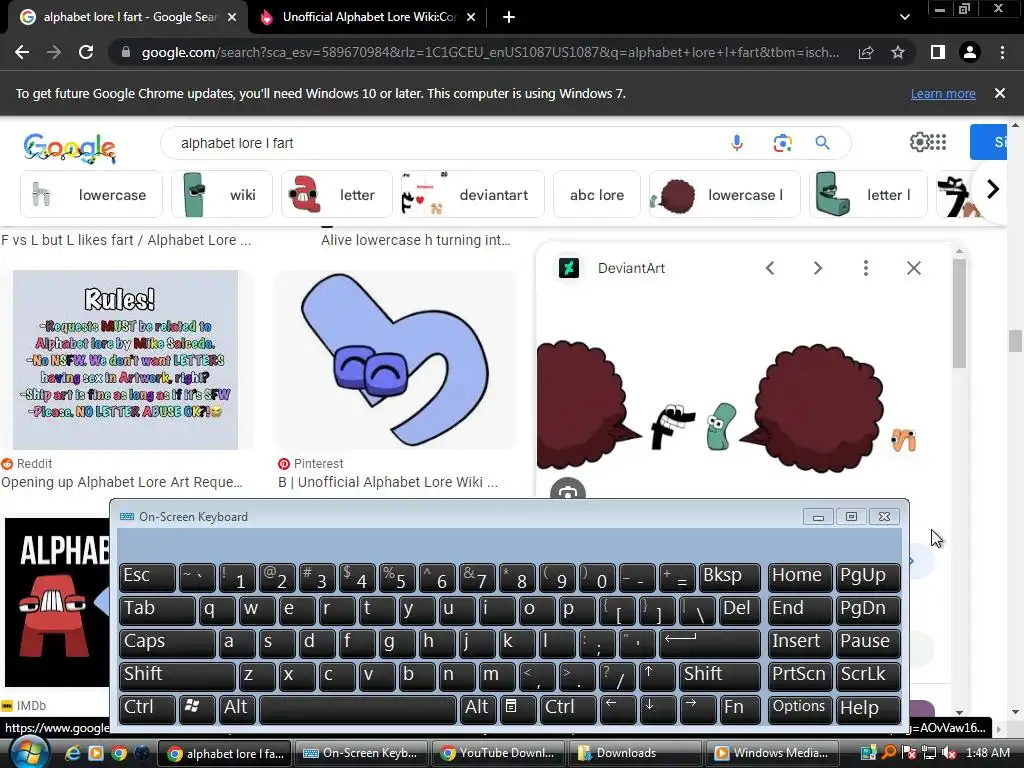Screen dimensions: 1024x768
Task: Click the Insert key on On-Screen Keyboard
Action: point(800,642)
